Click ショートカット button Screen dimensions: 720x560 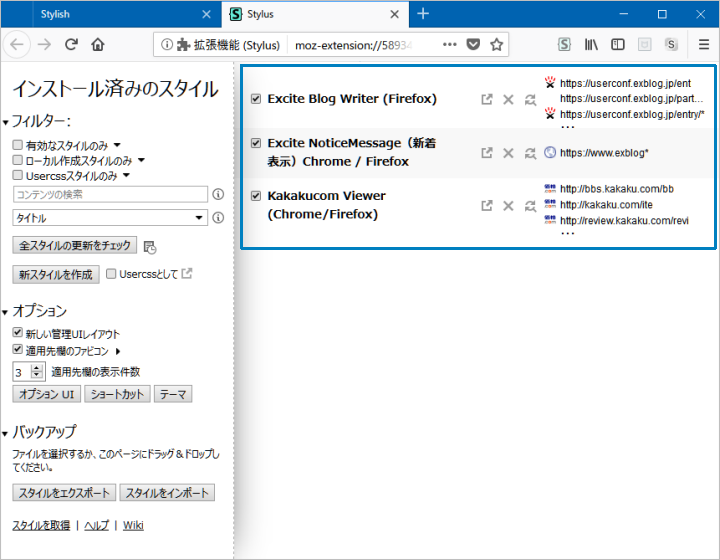tap(117, 394)
